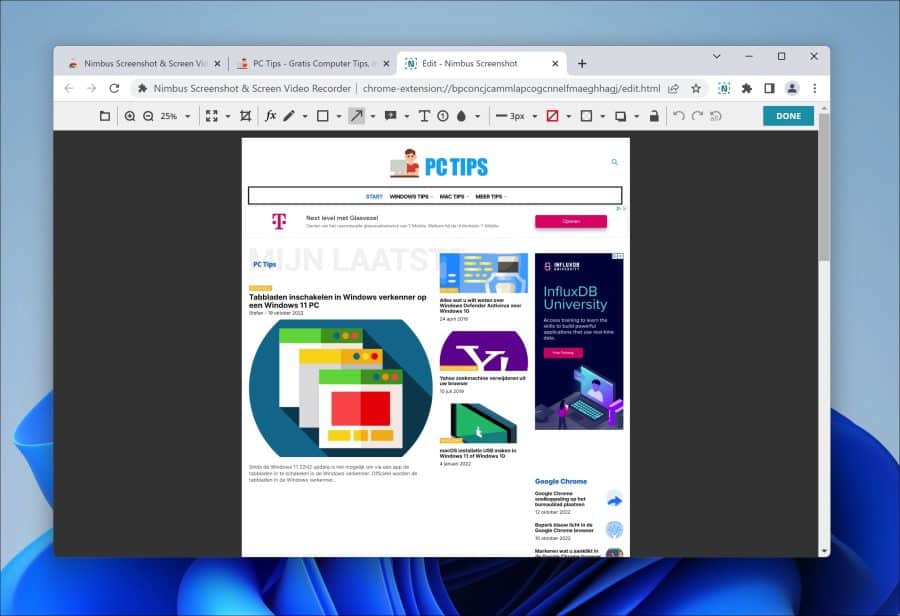900x616 pixels.
Task: Click the browser Back arrow
Action: tap(69, 88)
